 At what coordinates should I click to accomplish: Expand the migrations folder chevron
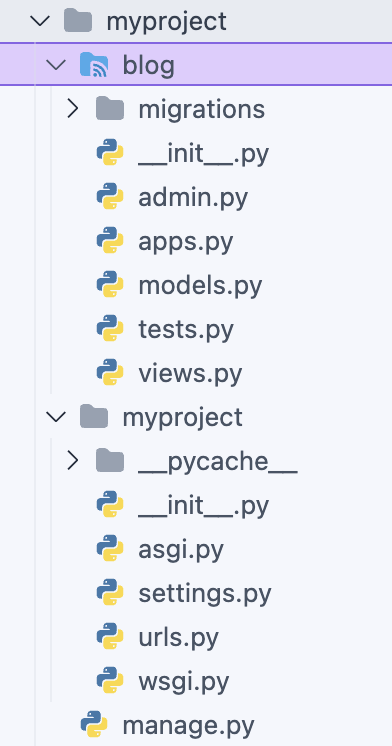(72, 109)
